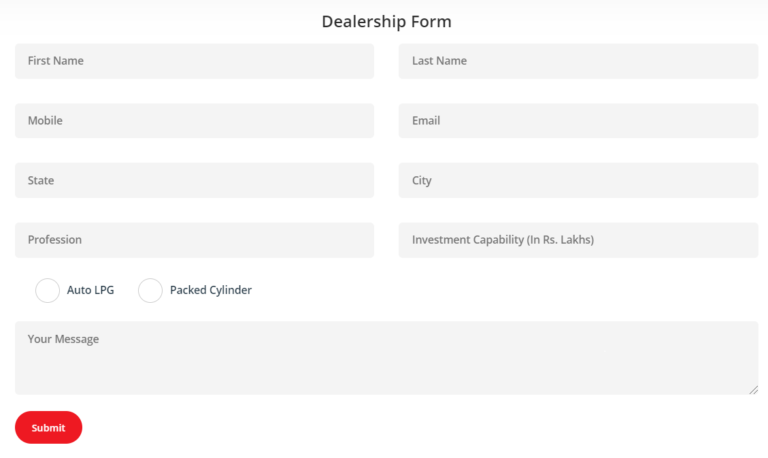Select the Profession input field
This screenshot has width=768, height=458.
pyautogui.click(x=194, y=240)
